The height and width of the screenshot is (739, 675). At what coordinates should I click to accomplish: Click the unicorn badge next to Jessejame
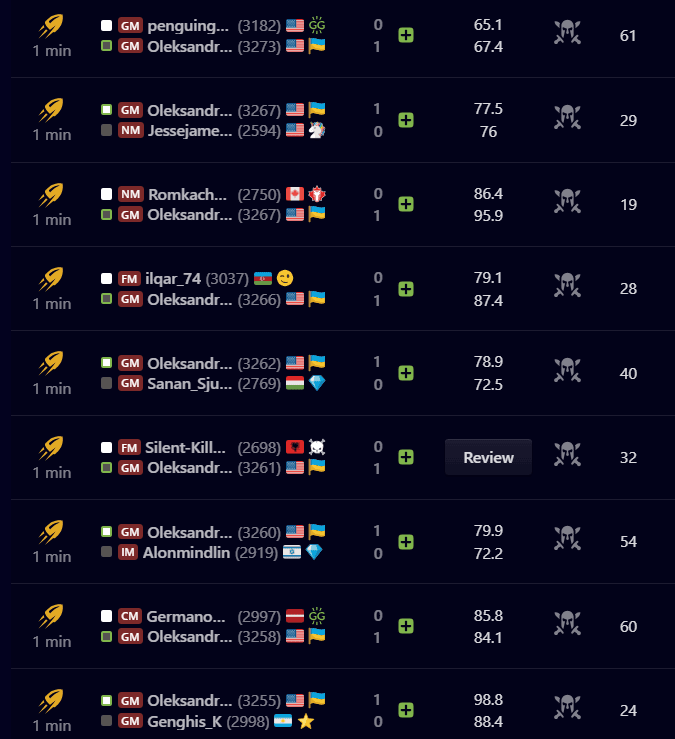click(317, 130)
